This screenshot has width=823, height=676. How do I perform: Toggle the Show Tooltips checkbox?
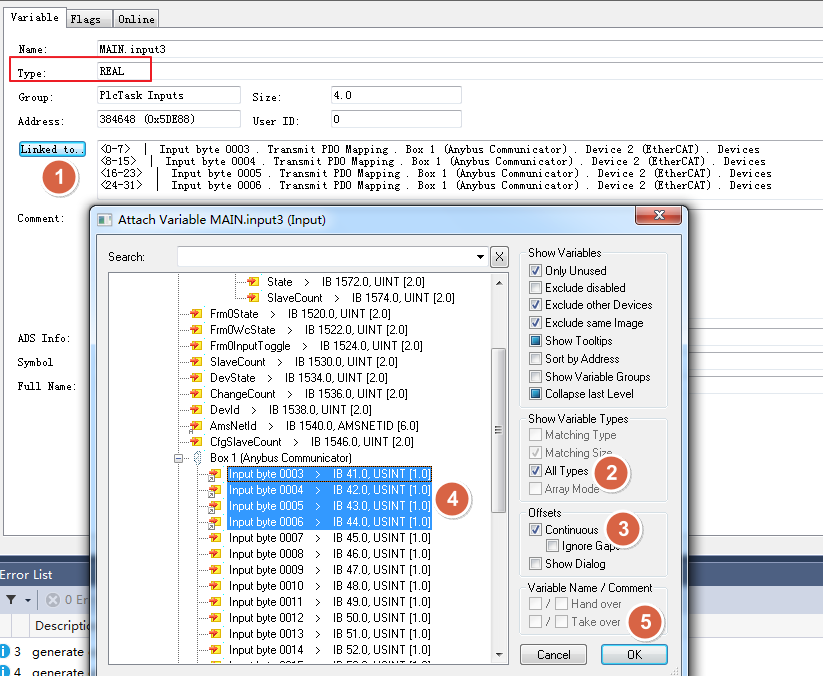[535, 341]
